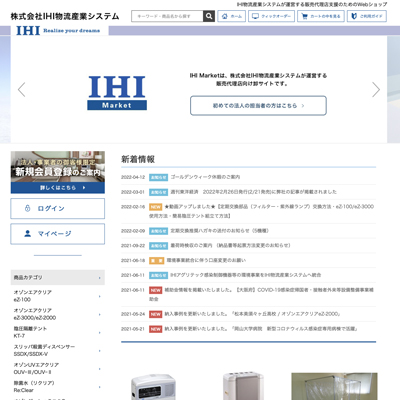Open スリッパ殺菌ディスペンサー category
The image size is (400, 400).
point(58,350)
